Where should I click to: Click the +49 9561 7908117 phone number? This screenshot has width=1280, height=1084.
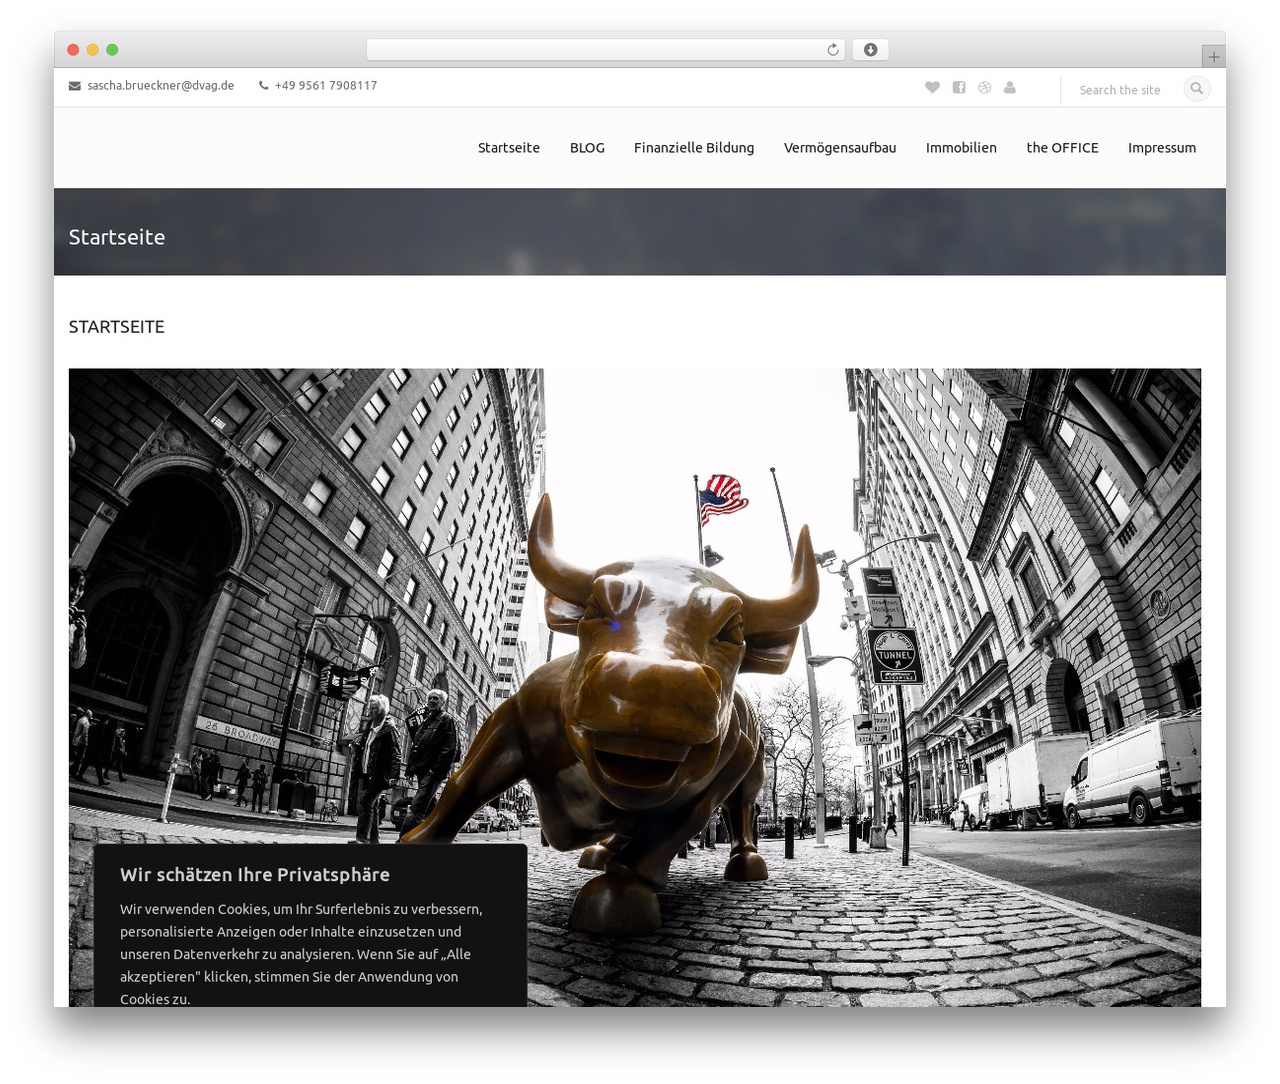click(x=326, y=86)
